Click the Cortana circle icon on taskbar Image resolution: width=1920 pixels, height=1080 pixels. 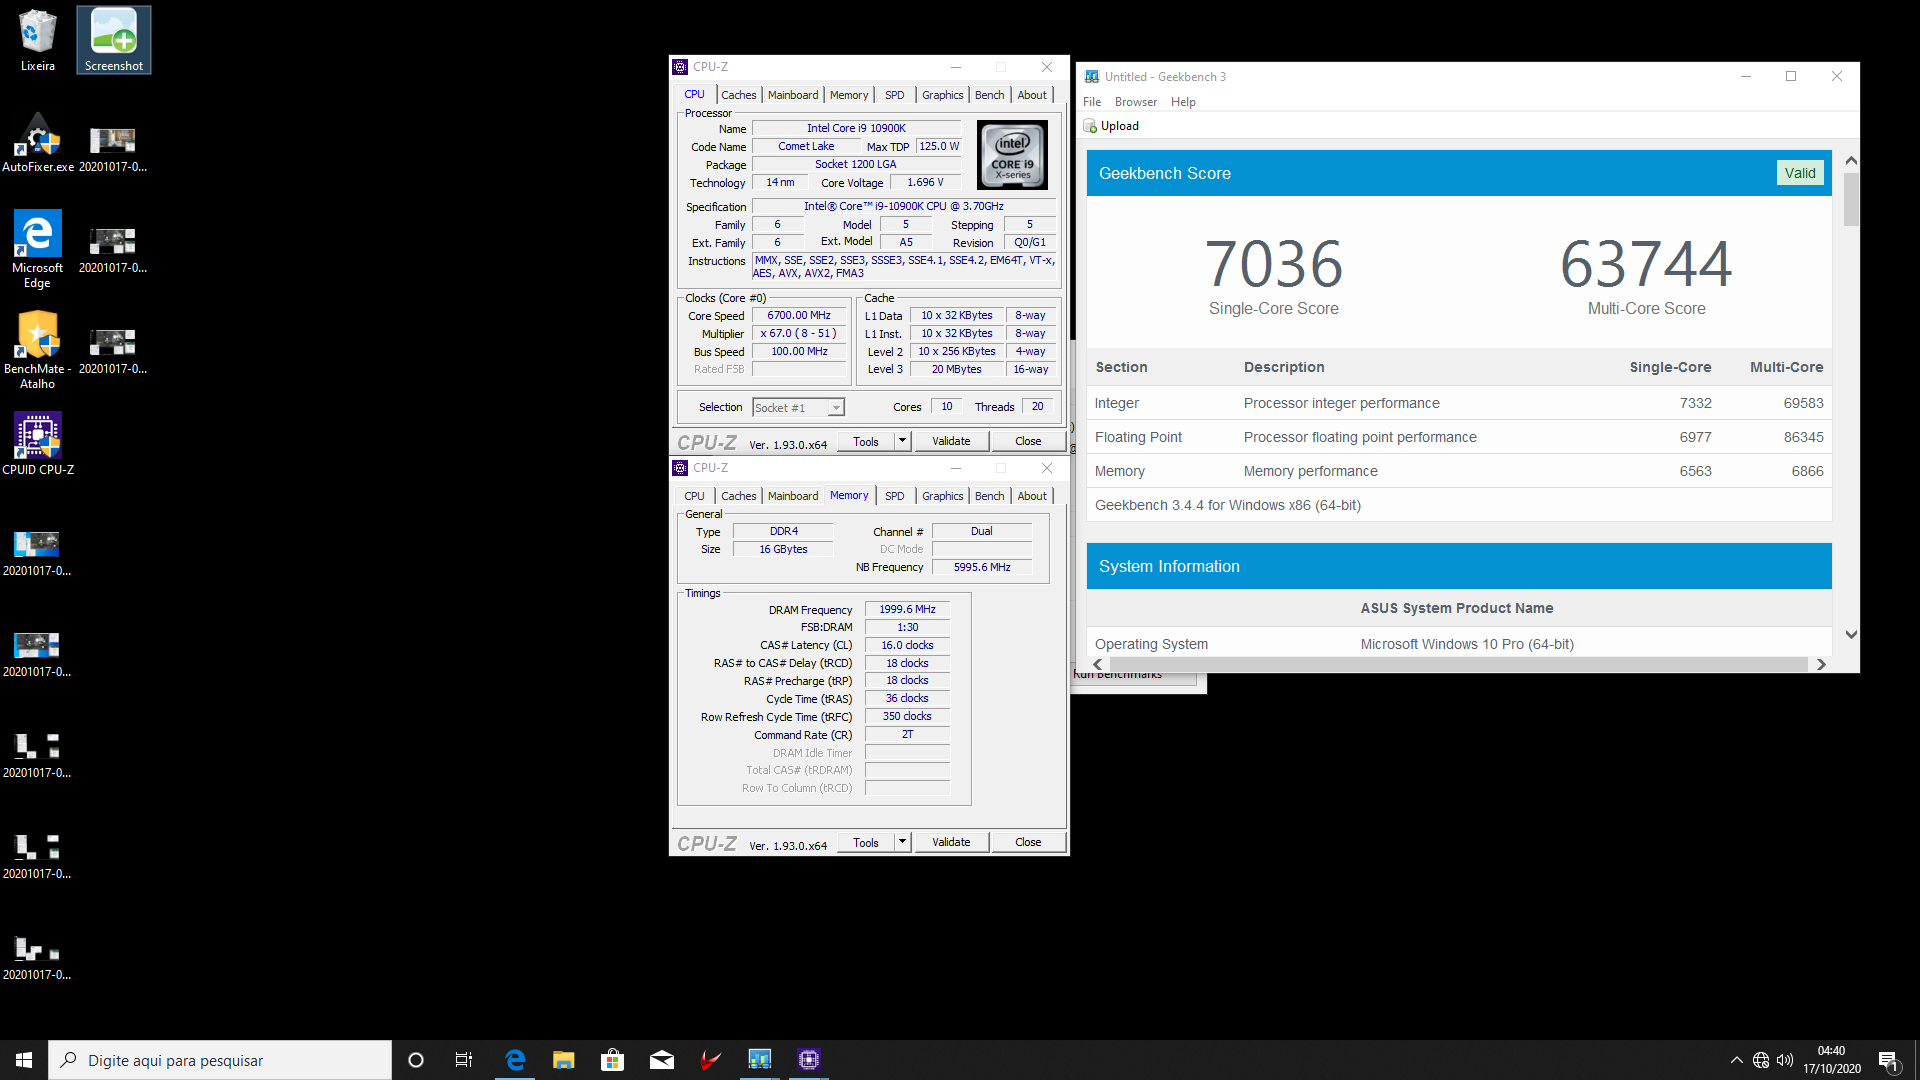(x=416, y=1060)
